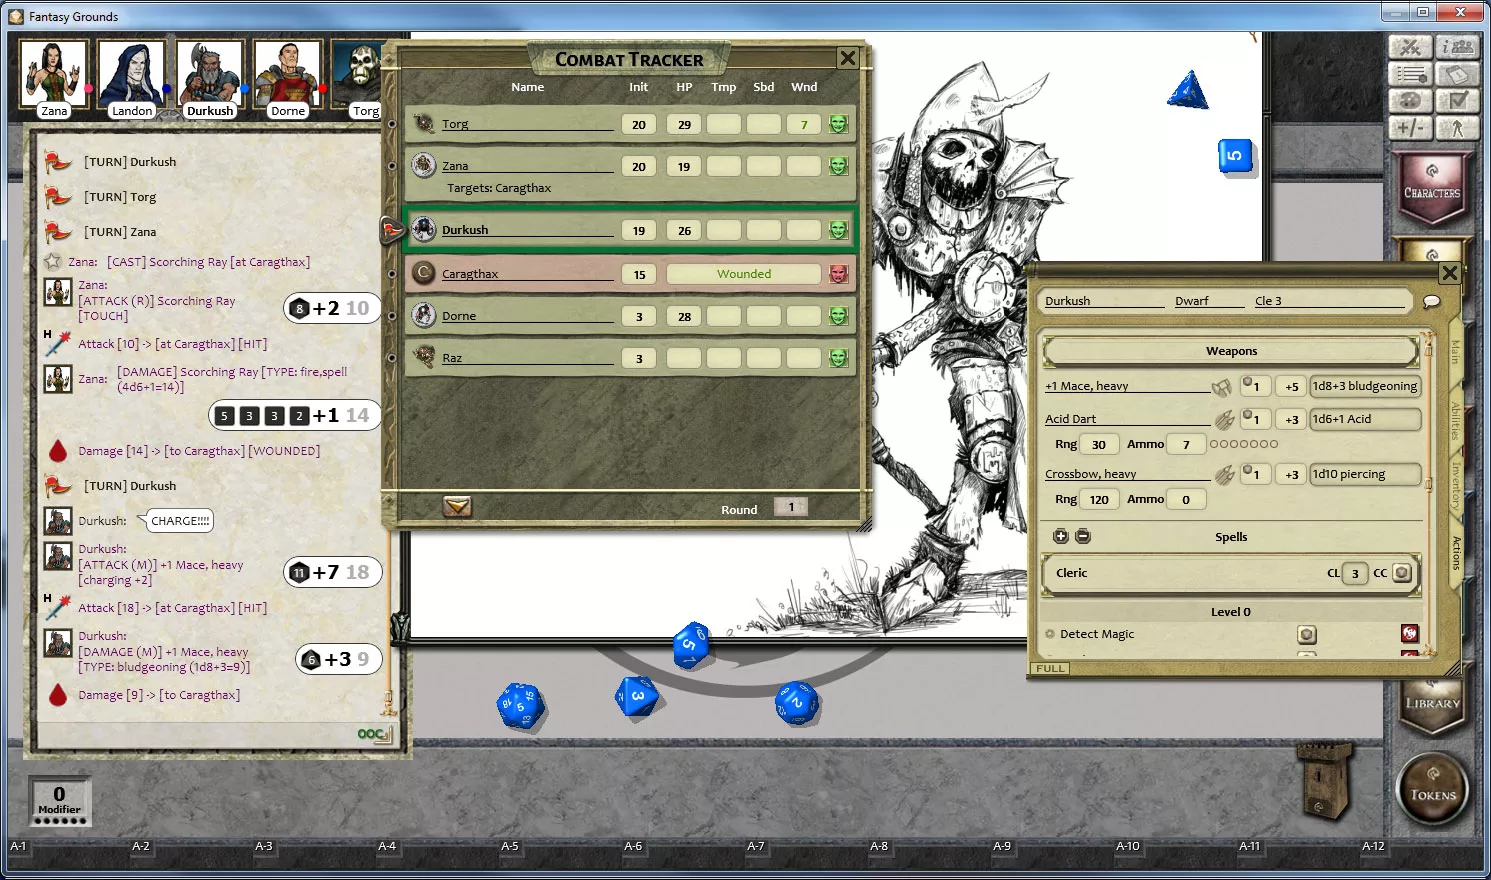This screenshot has height=880, width=1491.
Task: Expand Torg's targeting section toggle
Action: tap(392, 124)
